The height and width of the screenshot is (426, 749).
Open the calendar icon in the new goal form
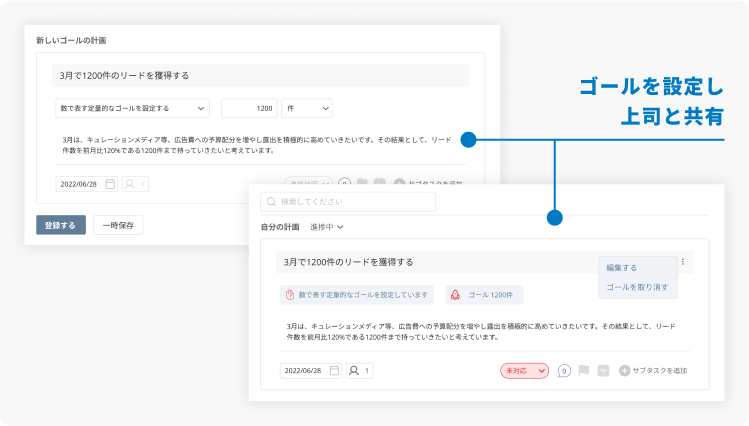[x=110, y=184]
